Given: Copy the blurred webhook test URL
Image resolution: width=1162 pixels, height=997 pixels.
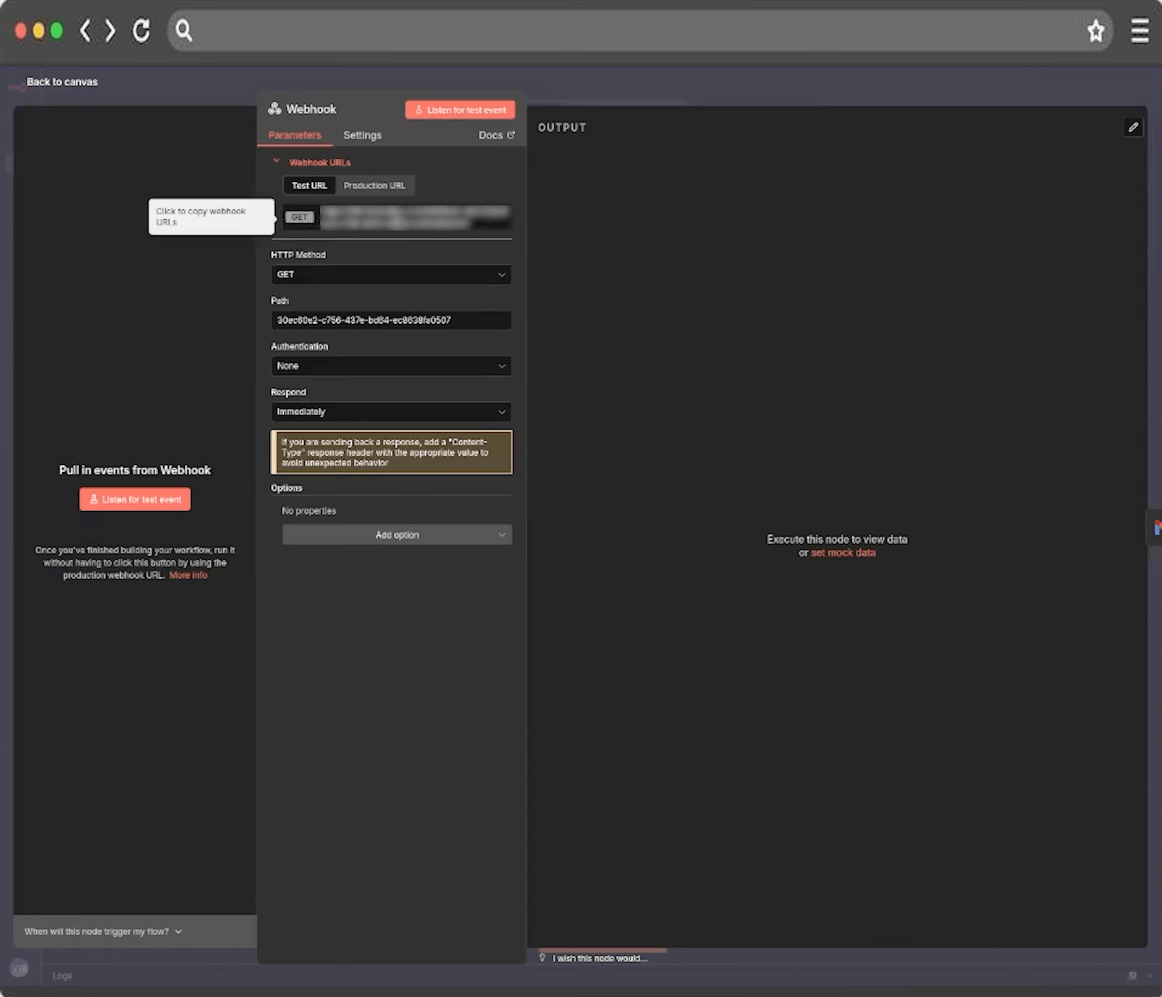Looking at the screenshot, I should [415, 217].
